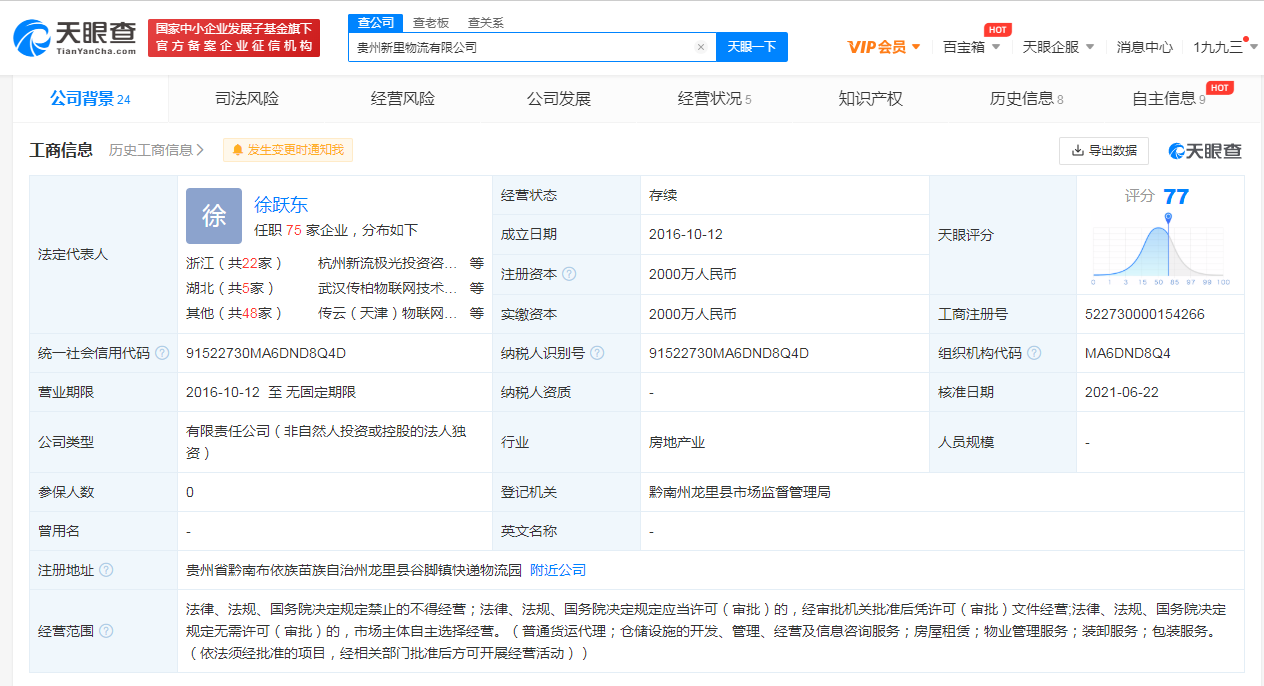Click the 导出数据 export button
Image resolution: width=1264 pixels, height=686 pixels.
[x=1103, y=151]
